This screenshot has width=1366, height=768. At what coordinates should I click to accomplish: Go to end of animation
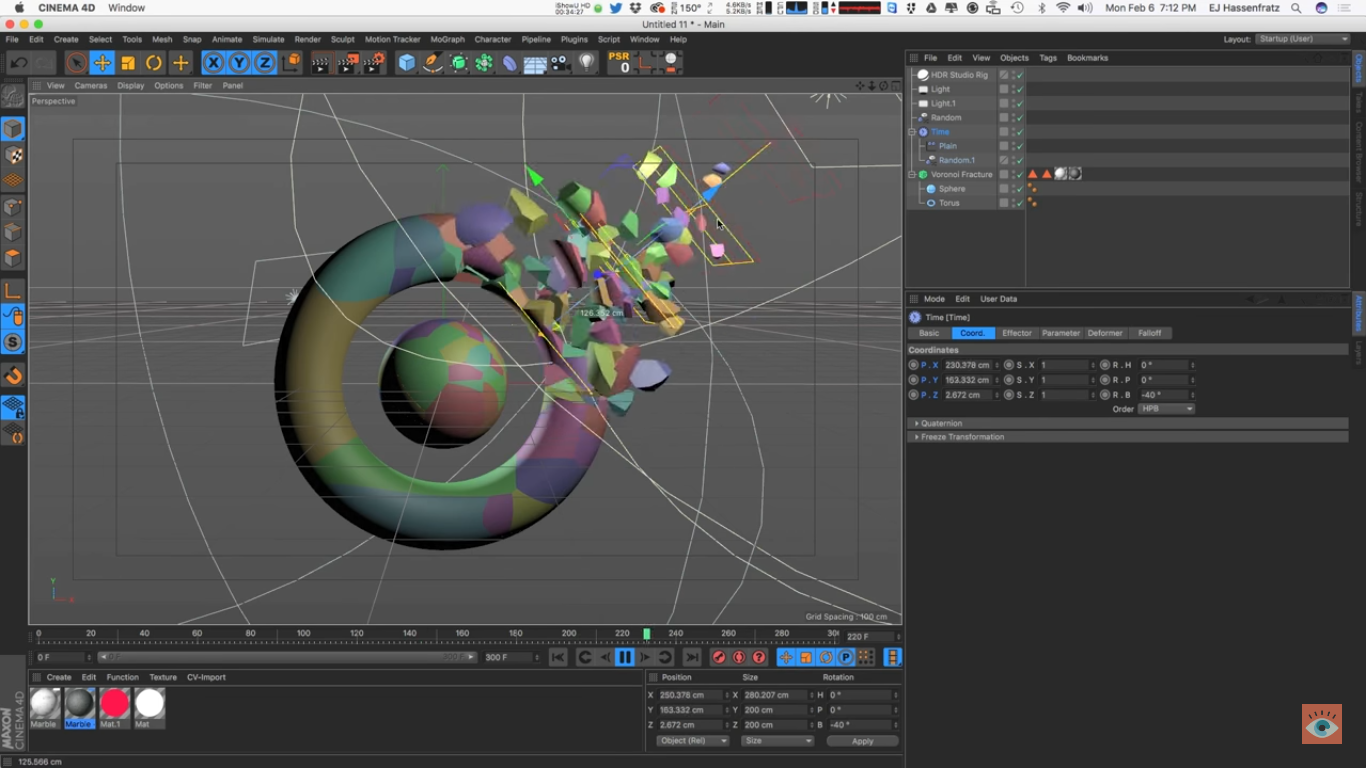click(691, 657)
